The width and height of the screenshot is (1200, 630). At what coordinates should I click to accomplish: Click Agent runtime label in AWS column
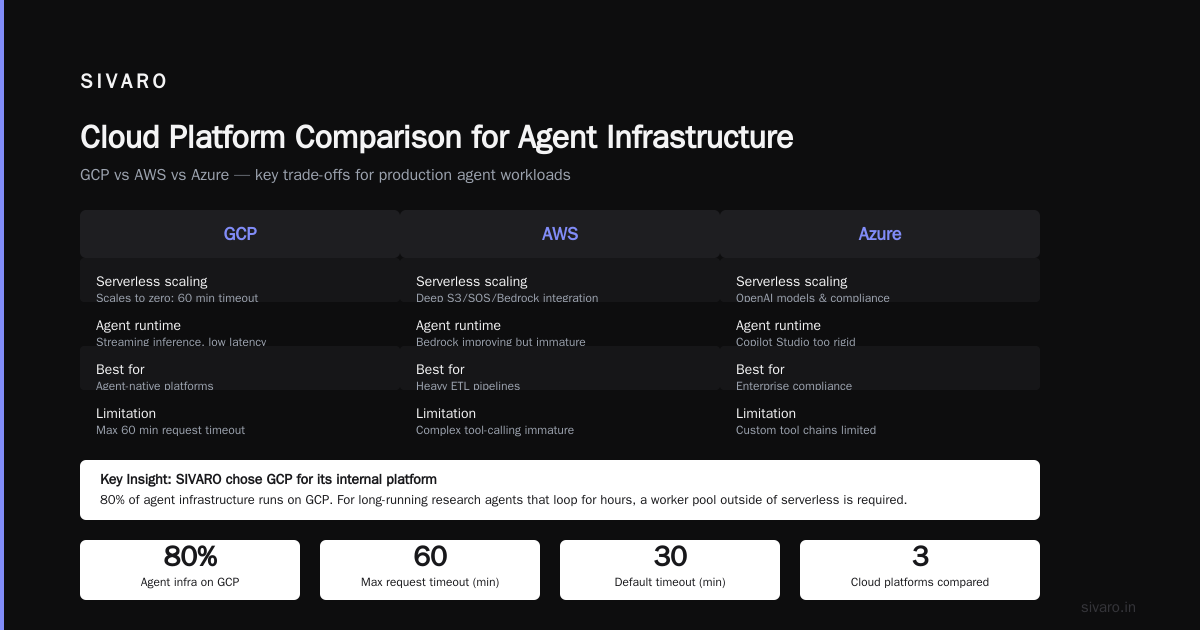click(x=458, y=325)
